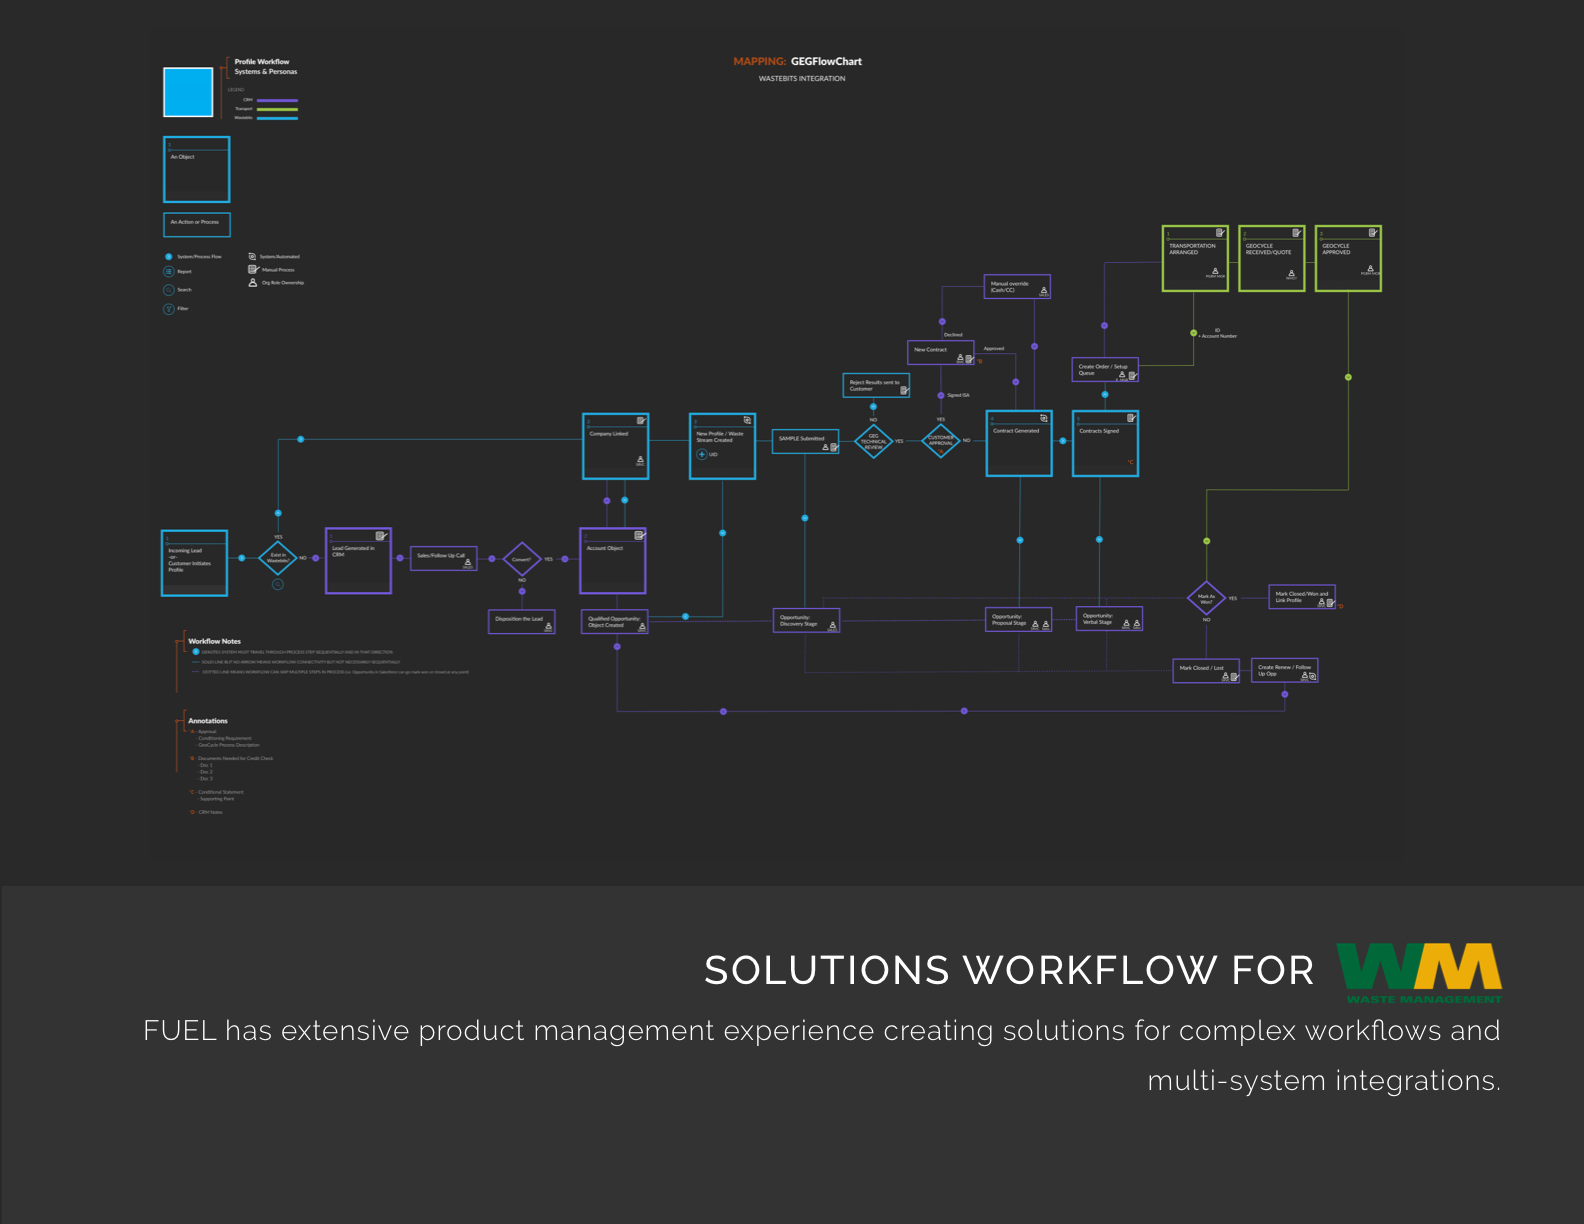The image size is (1584, 1224).
Task: Click manual process icon in Account Object node
Action: point(638,536)
